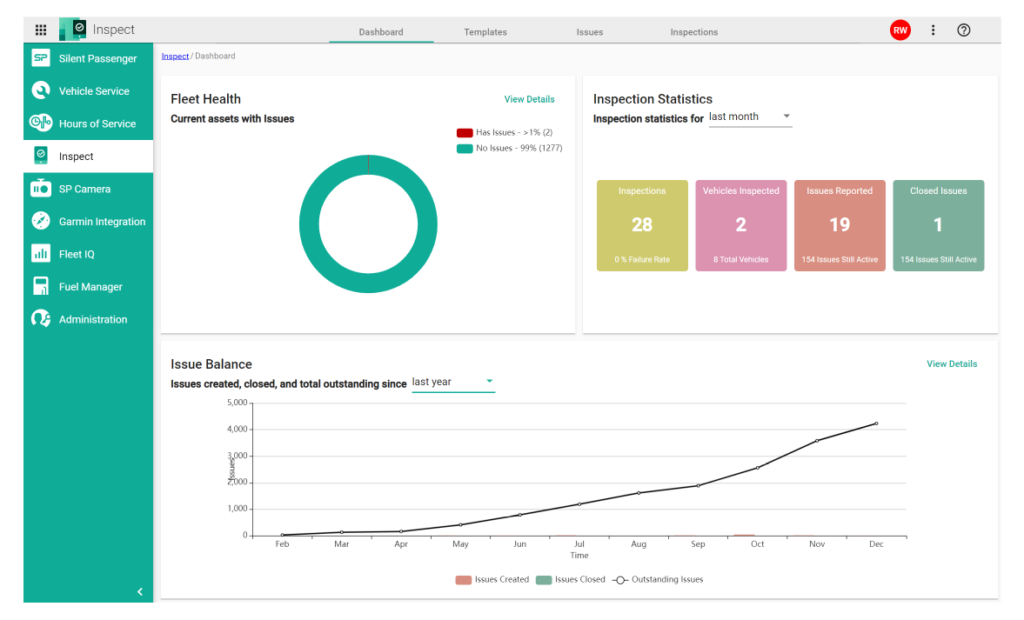Open the SP Camera module

pos(87,188)
